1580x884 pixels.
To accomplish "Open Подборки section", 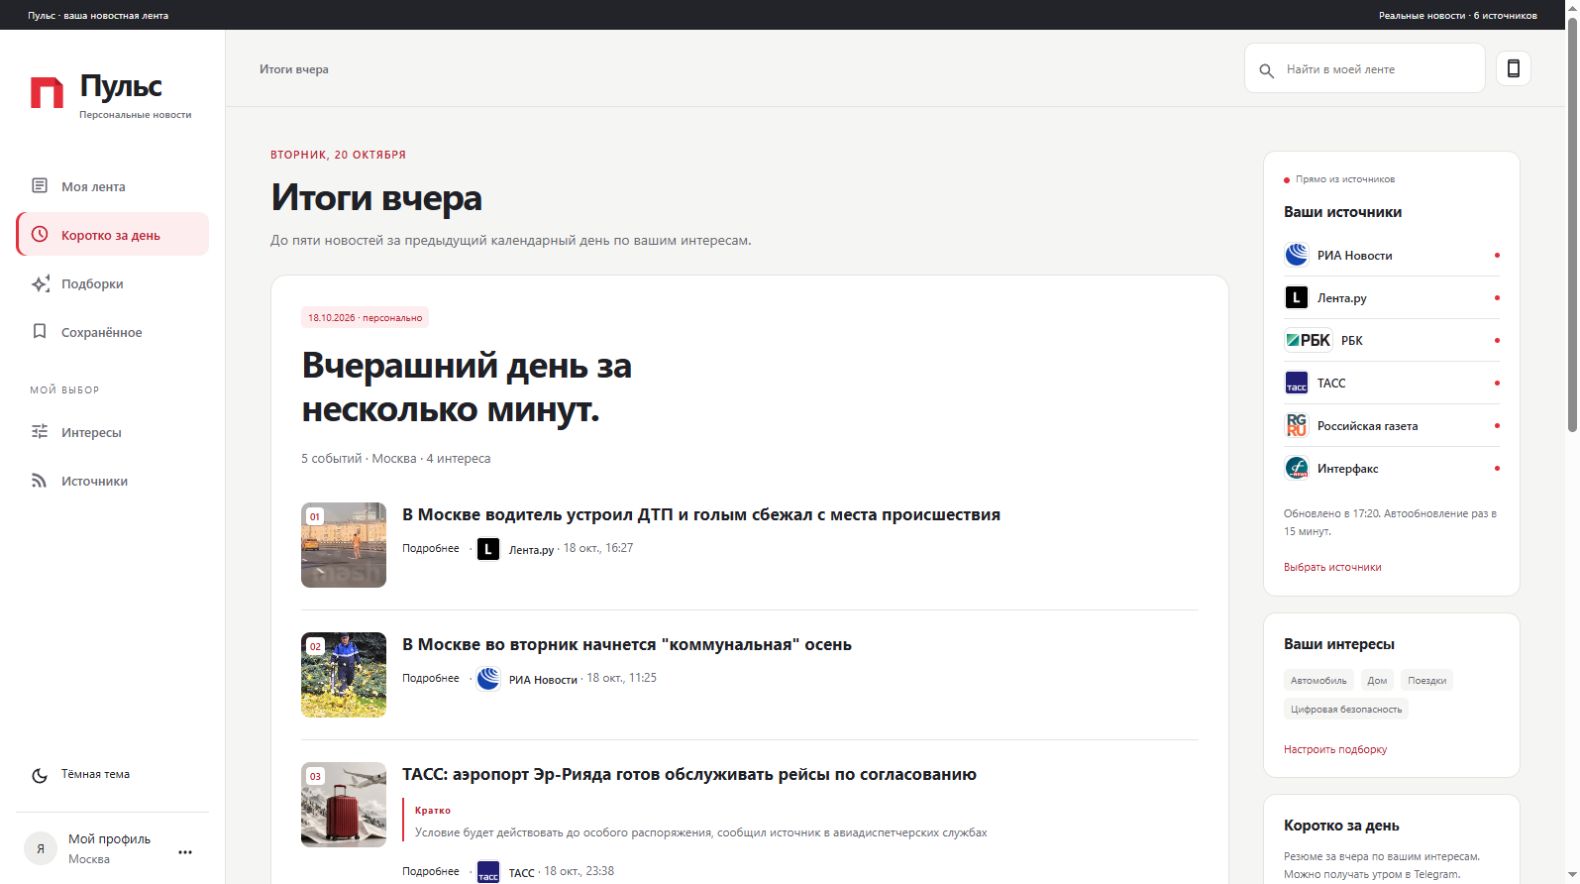I will [112, 284].
